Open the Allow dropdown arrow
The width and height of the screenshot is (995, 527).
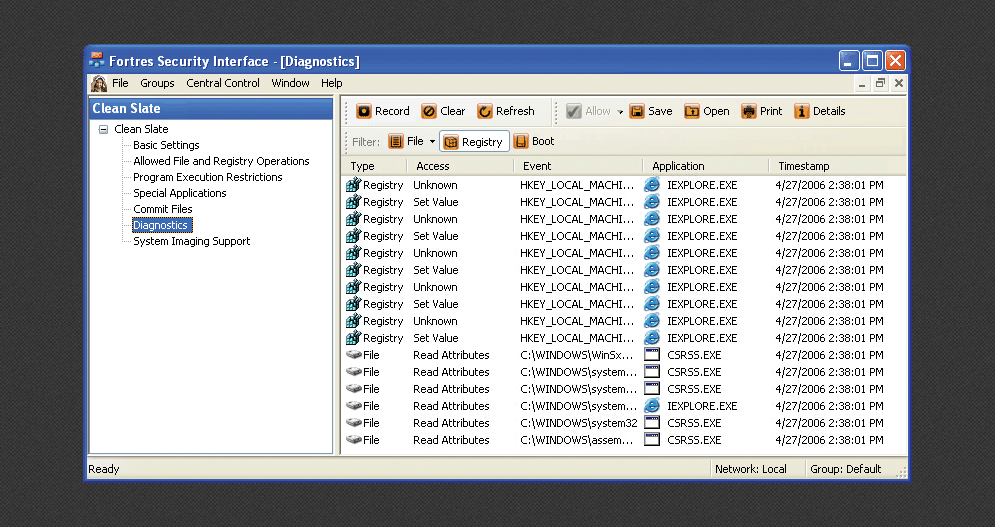pyautogui.click(x=620, y=112)
